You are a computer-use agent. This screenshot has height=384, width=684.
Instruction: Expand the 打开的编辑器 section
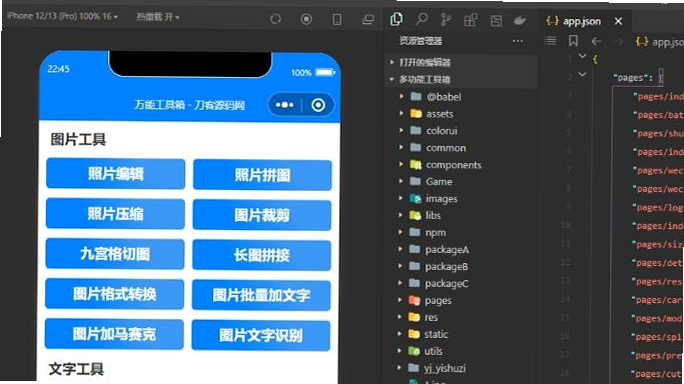(x=462, y=62)
